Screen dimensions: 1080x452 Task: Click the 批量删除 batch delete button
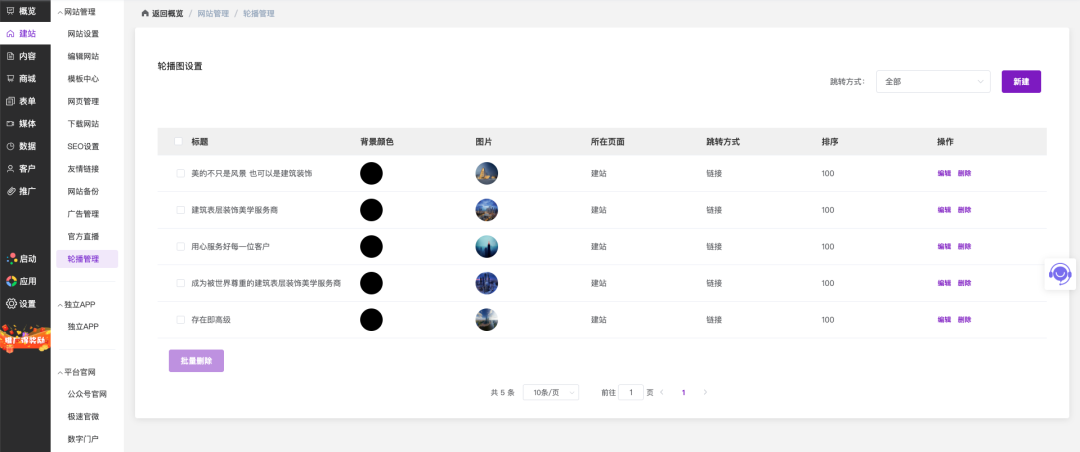(x=196, y=361)
